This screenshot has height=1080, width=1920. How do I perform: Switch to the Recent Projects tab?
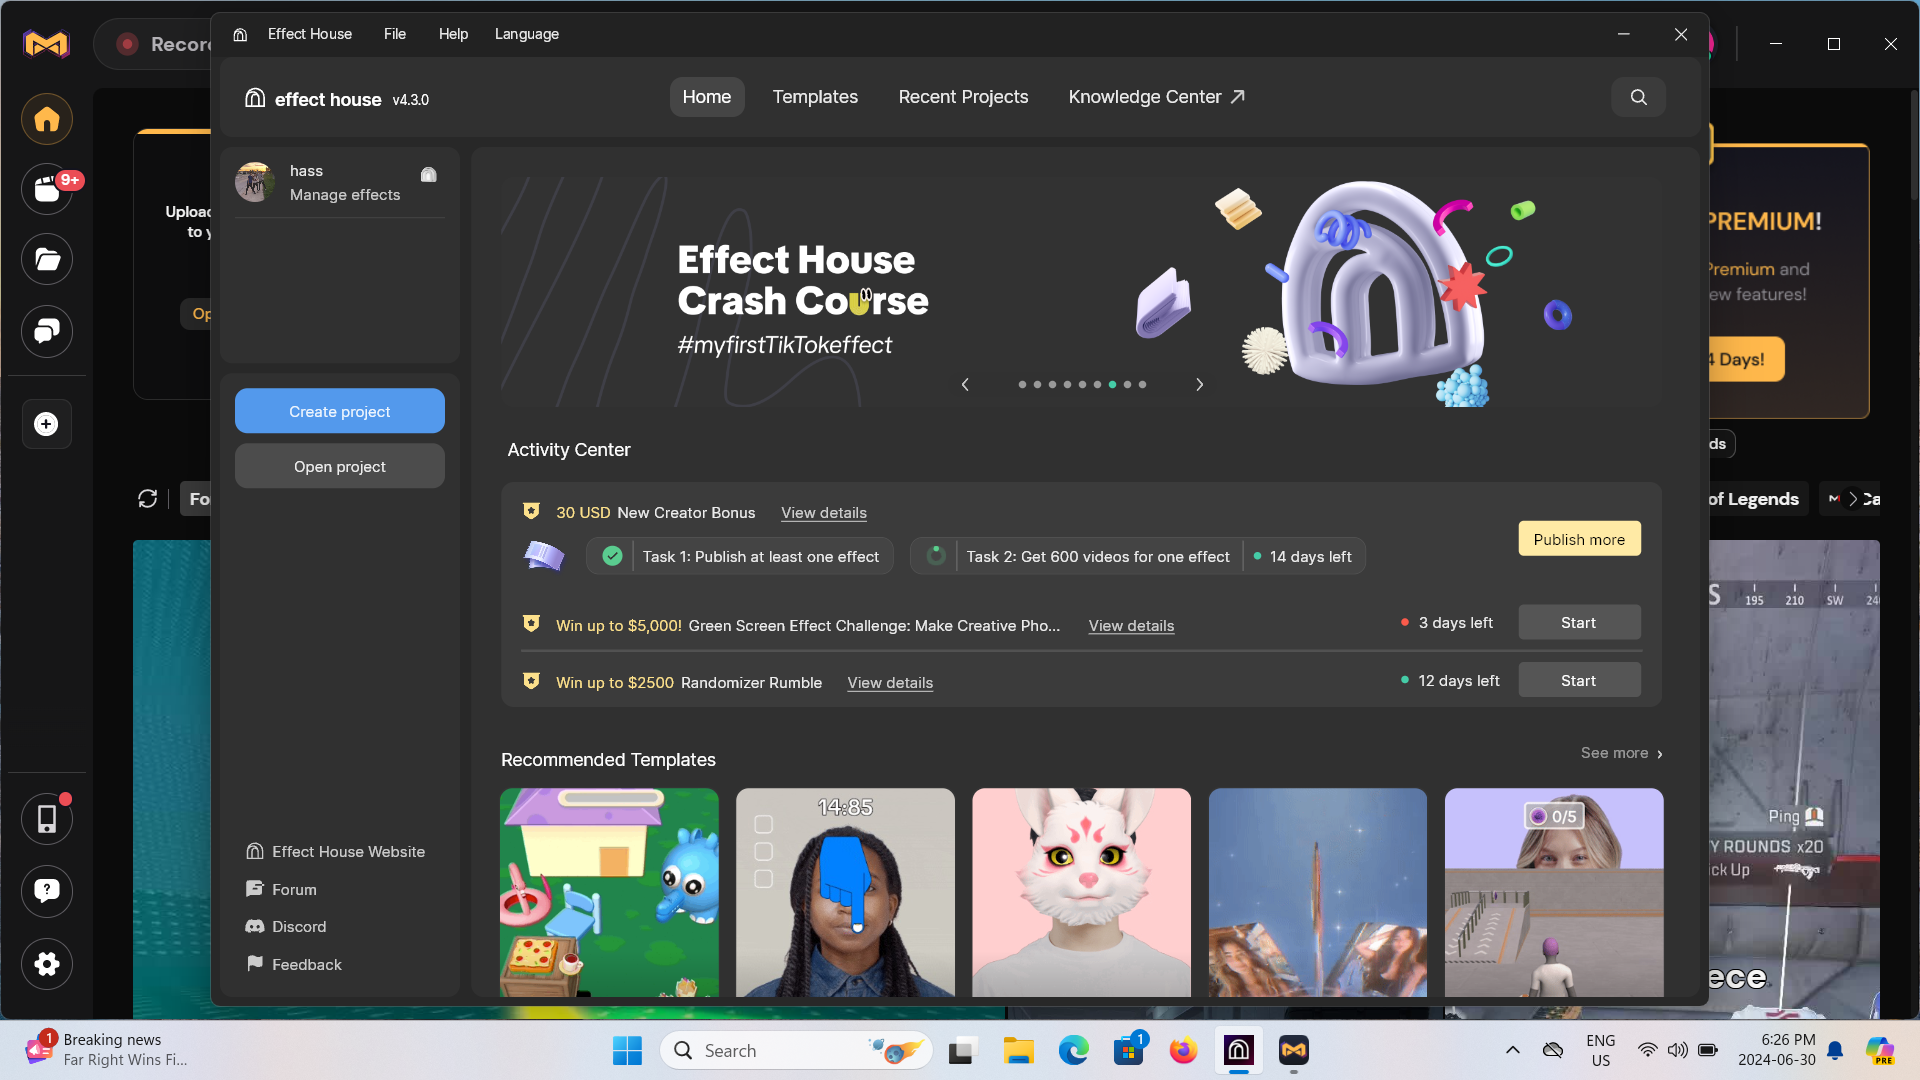tap(963, 97)
